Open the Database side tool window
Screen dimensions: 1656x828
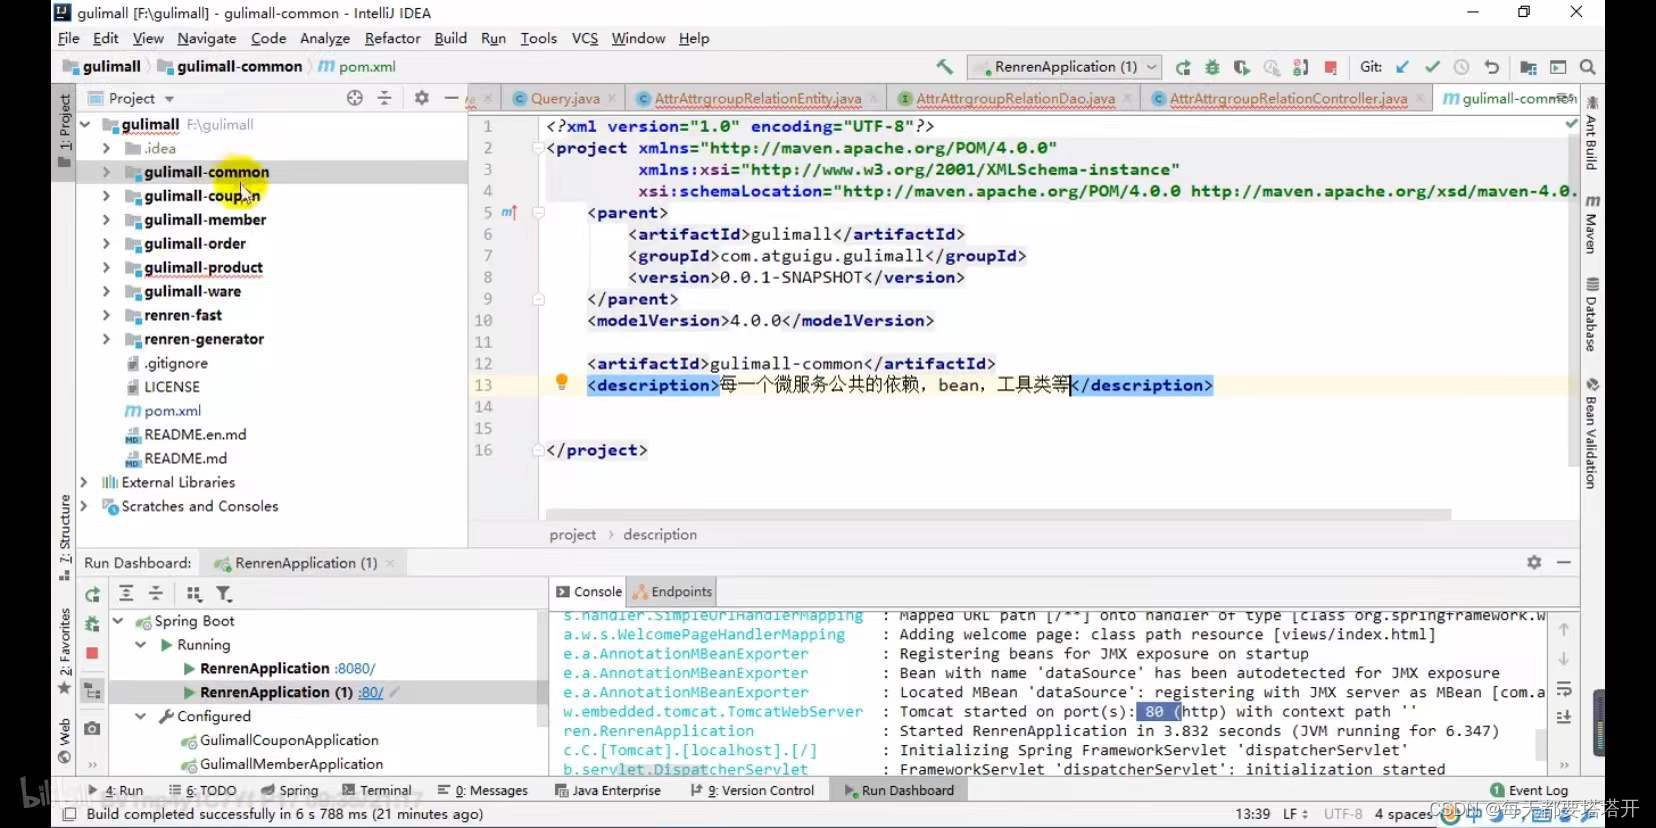(x=1591, y=314)
